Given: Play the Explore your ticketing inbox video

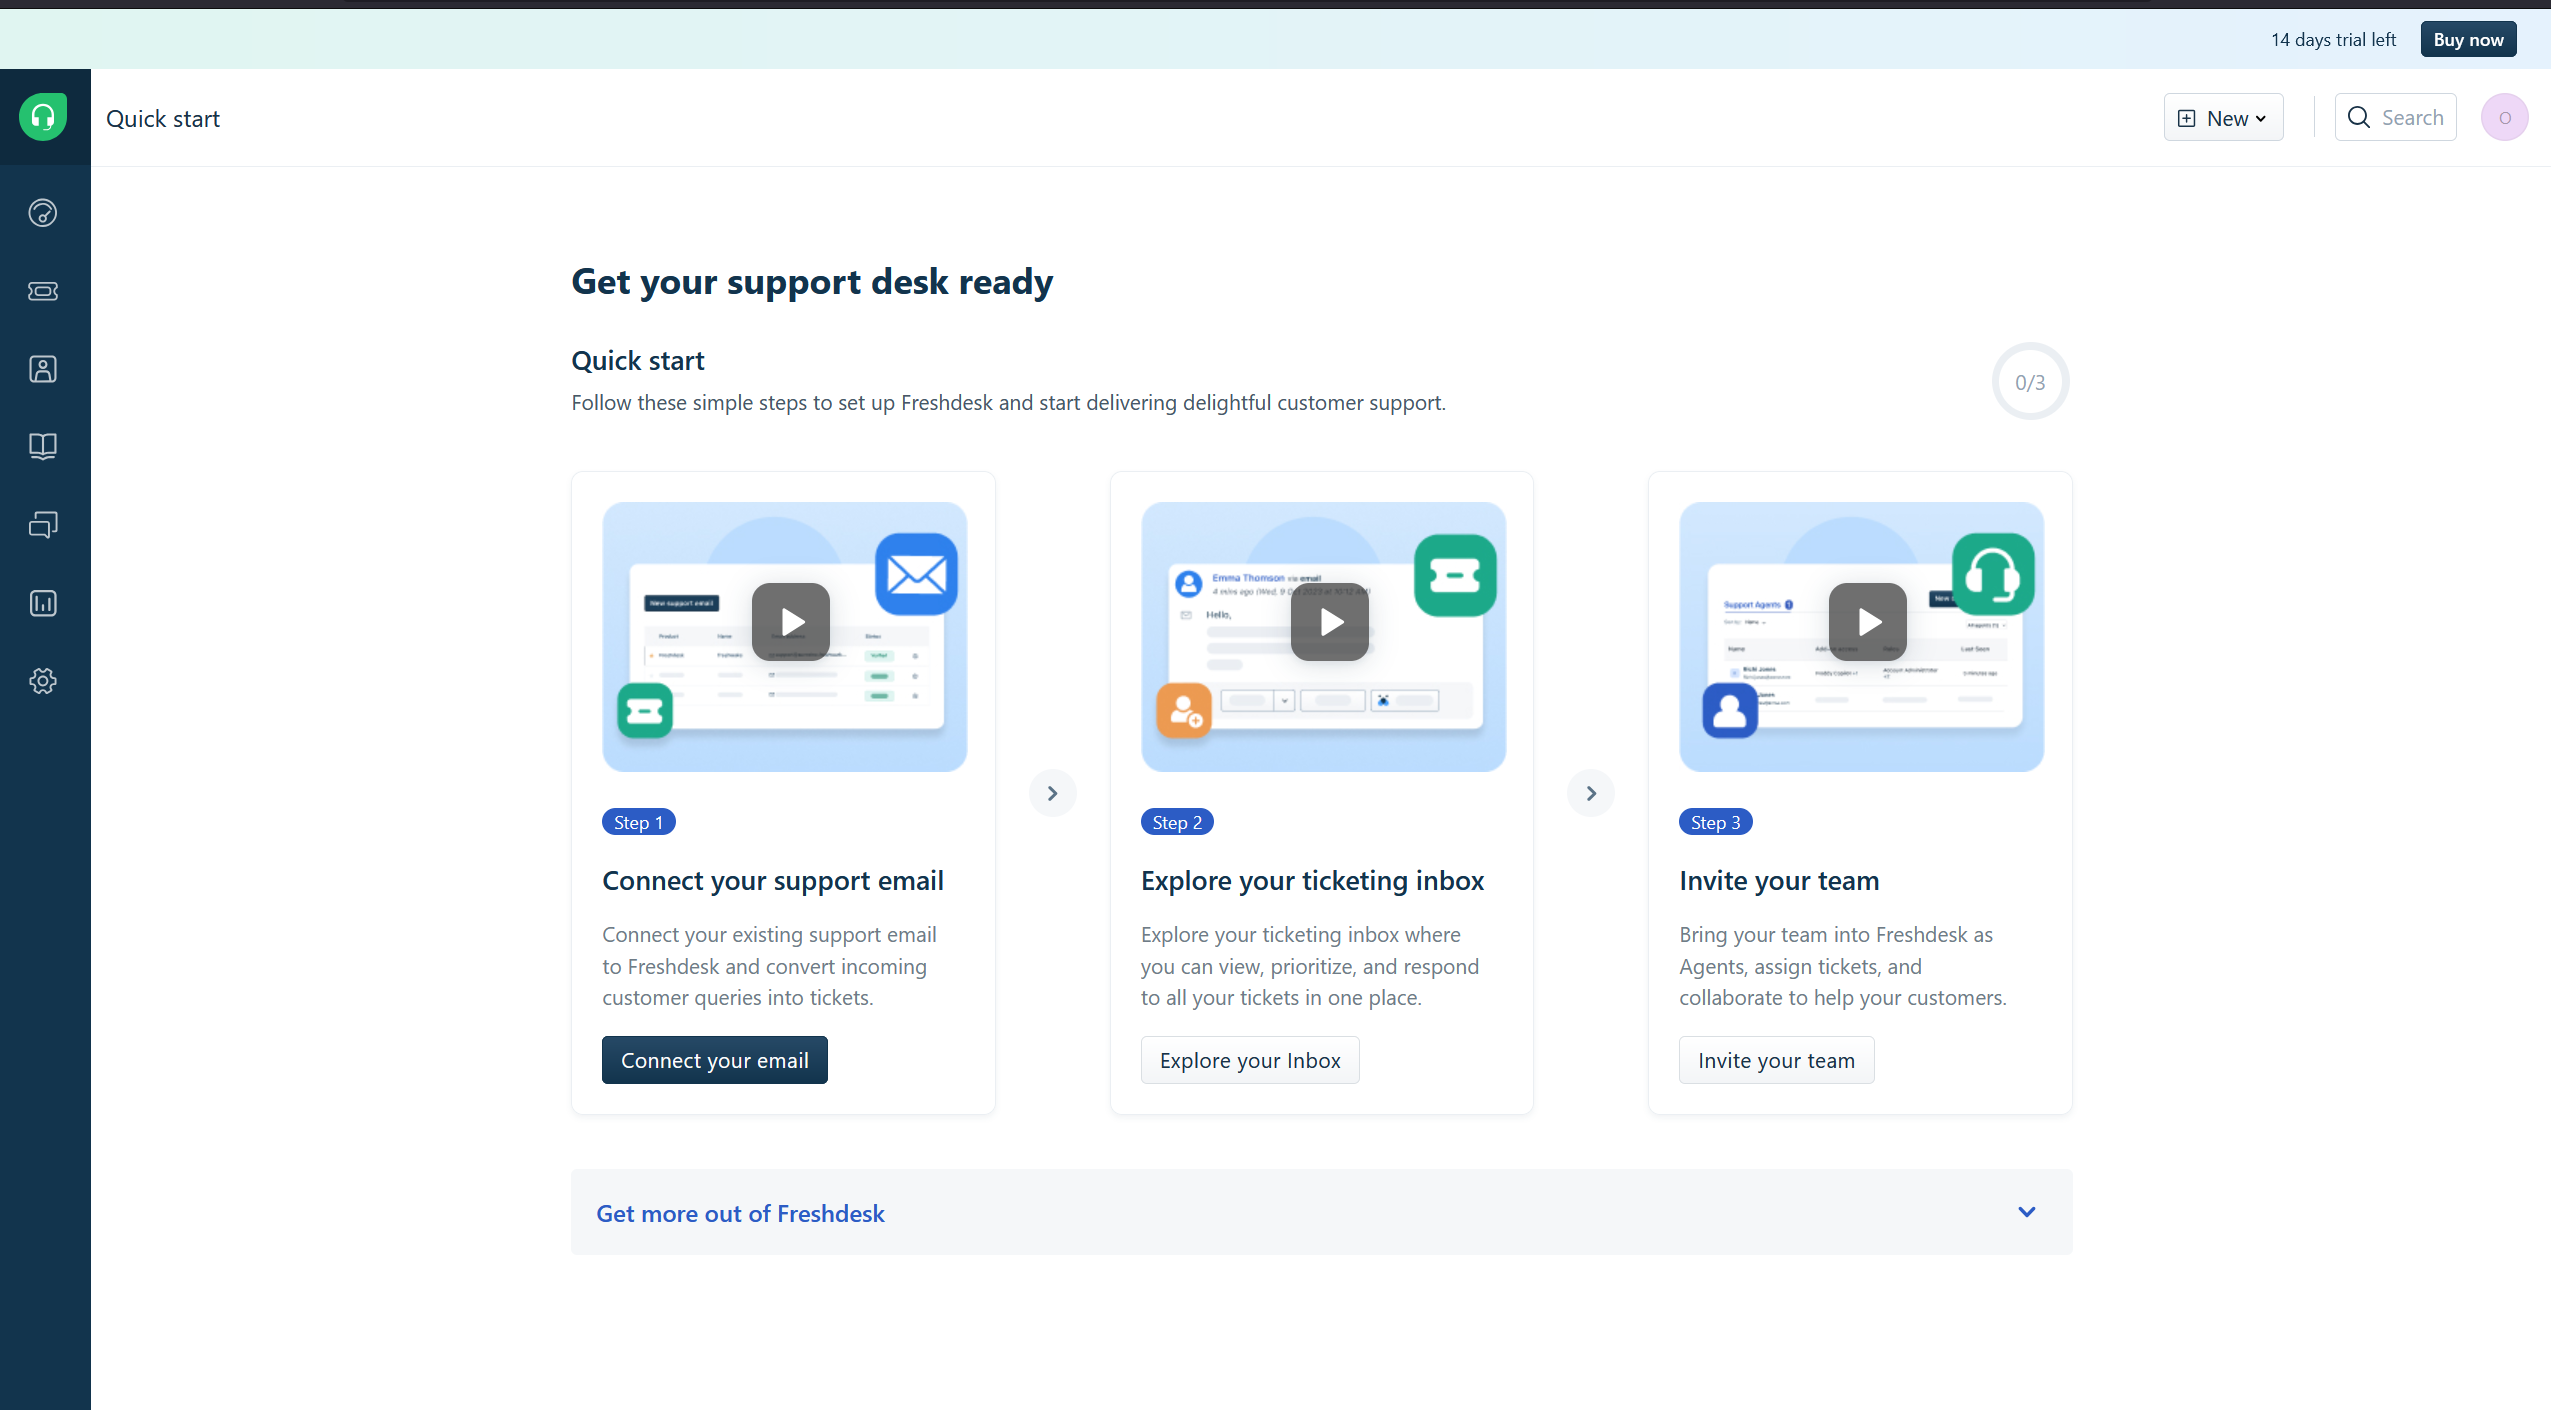Looking at the screenshot, I should 1329,621.
